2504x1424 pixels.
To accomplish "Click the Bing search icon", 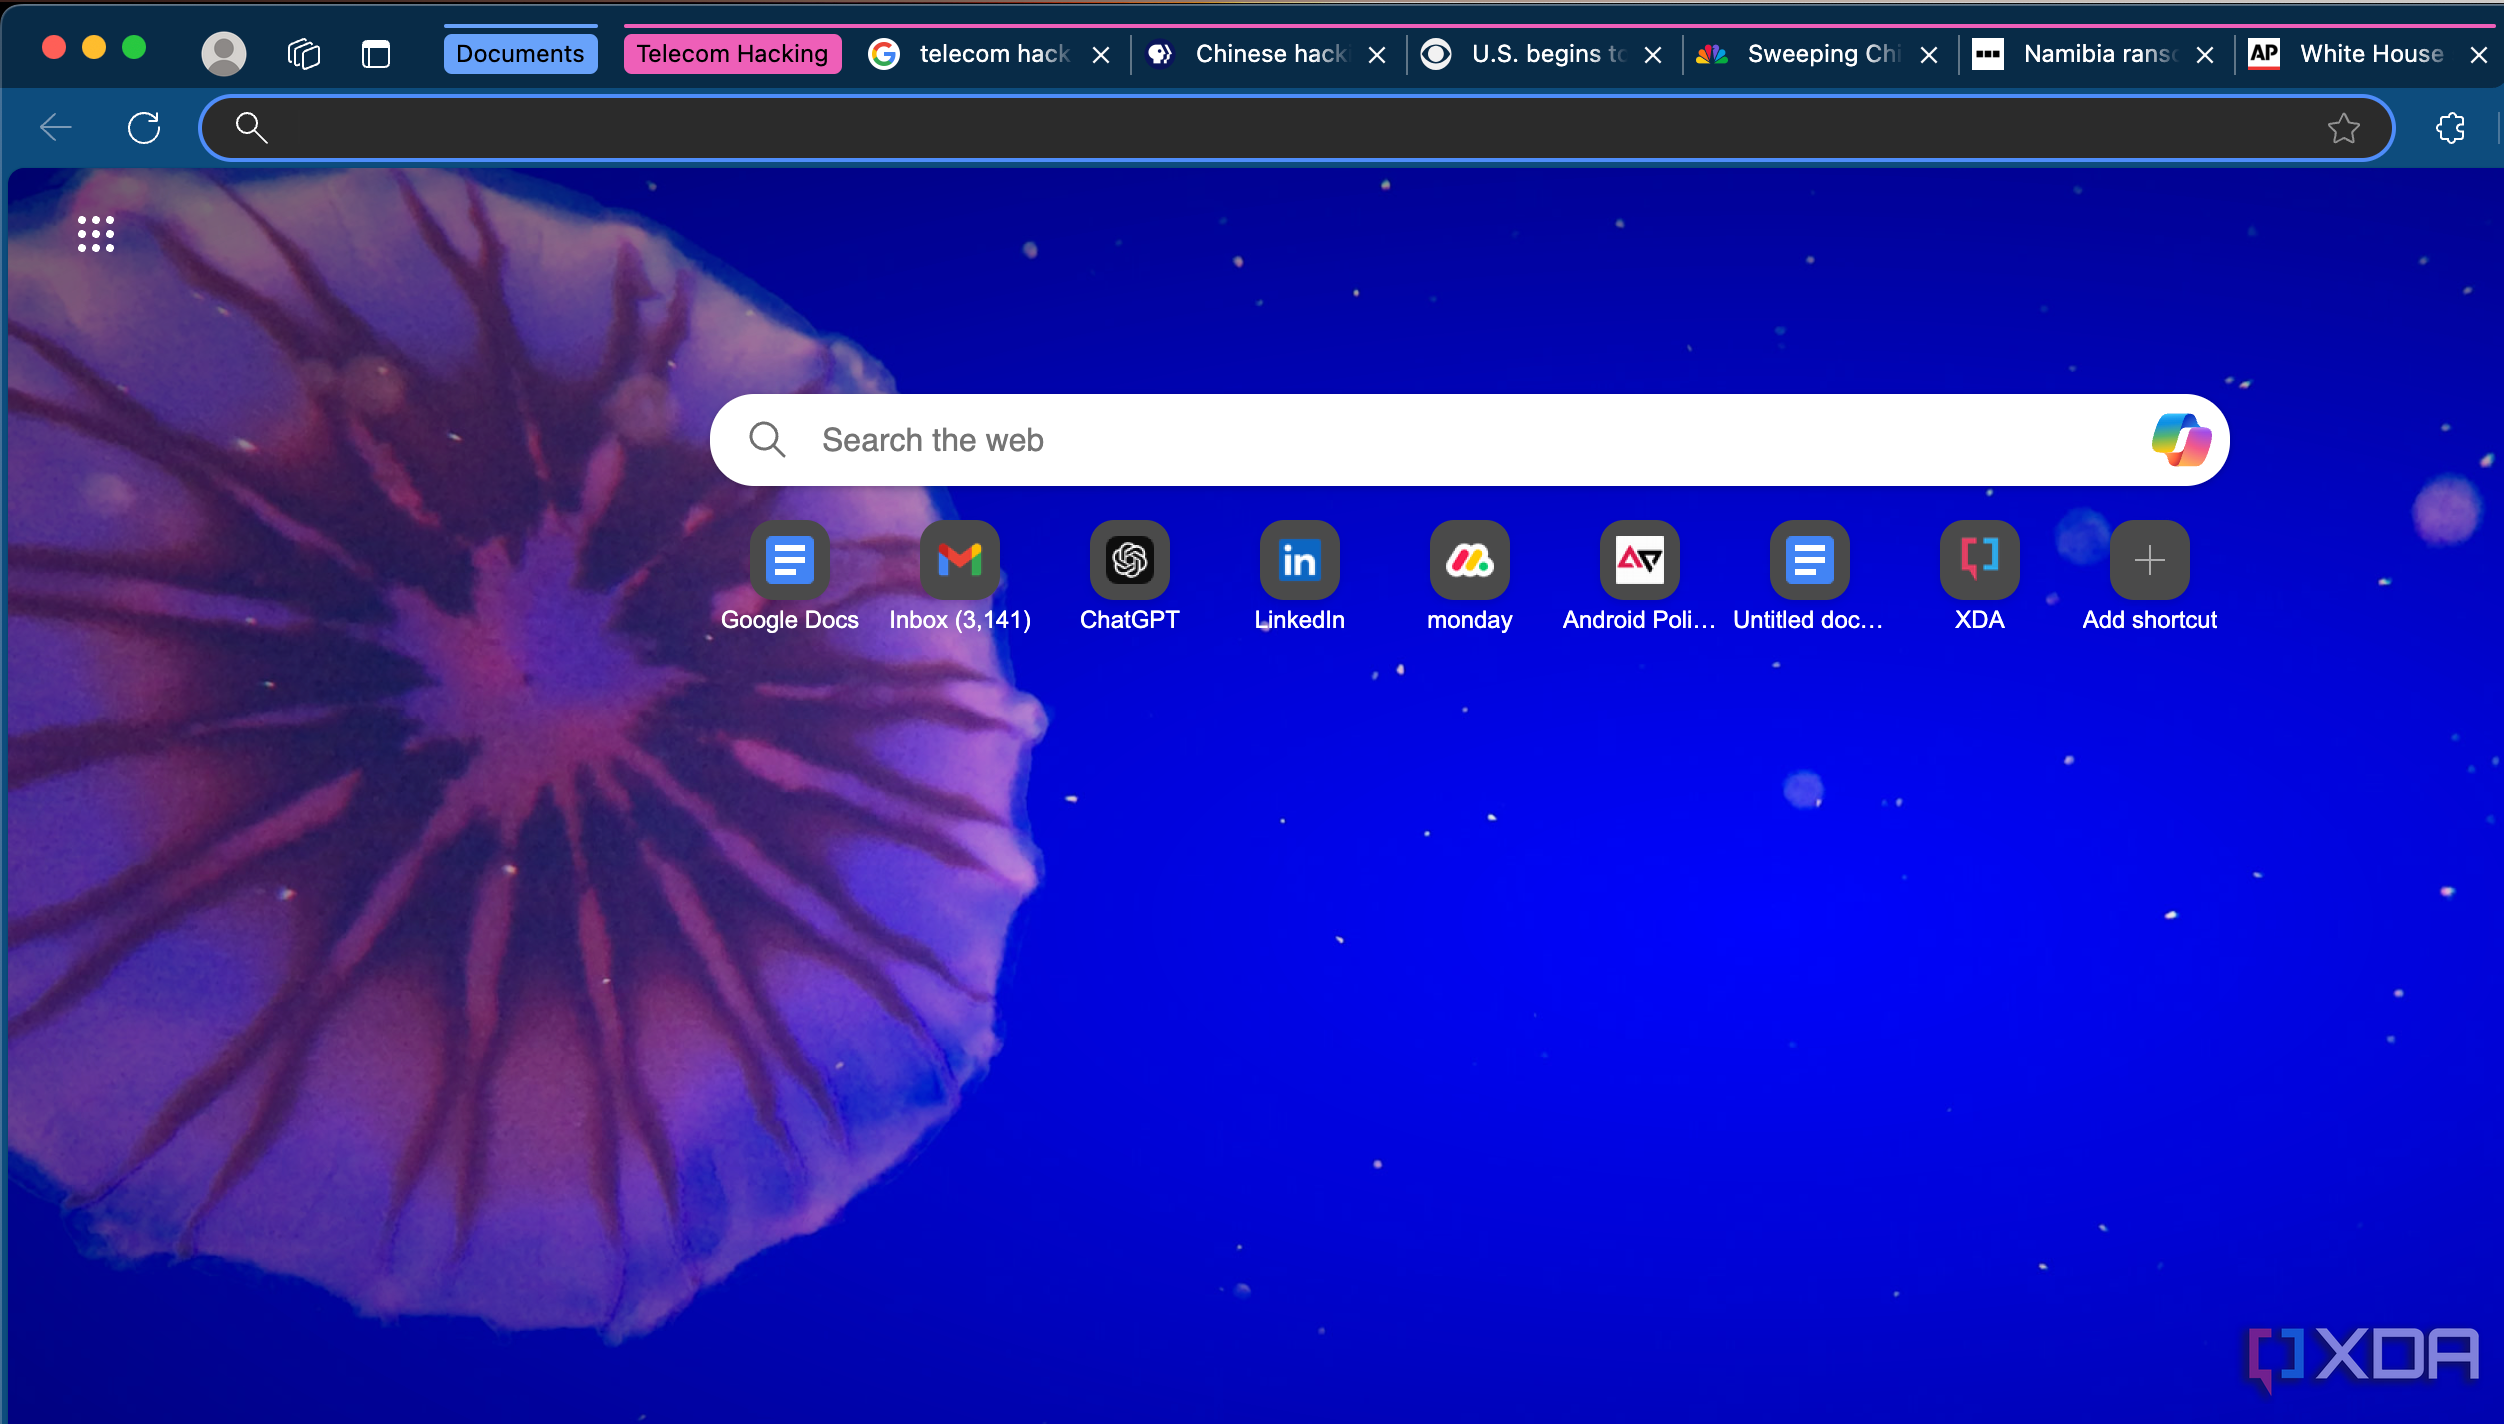I will pyautogui.click(x=2181, y=439).
